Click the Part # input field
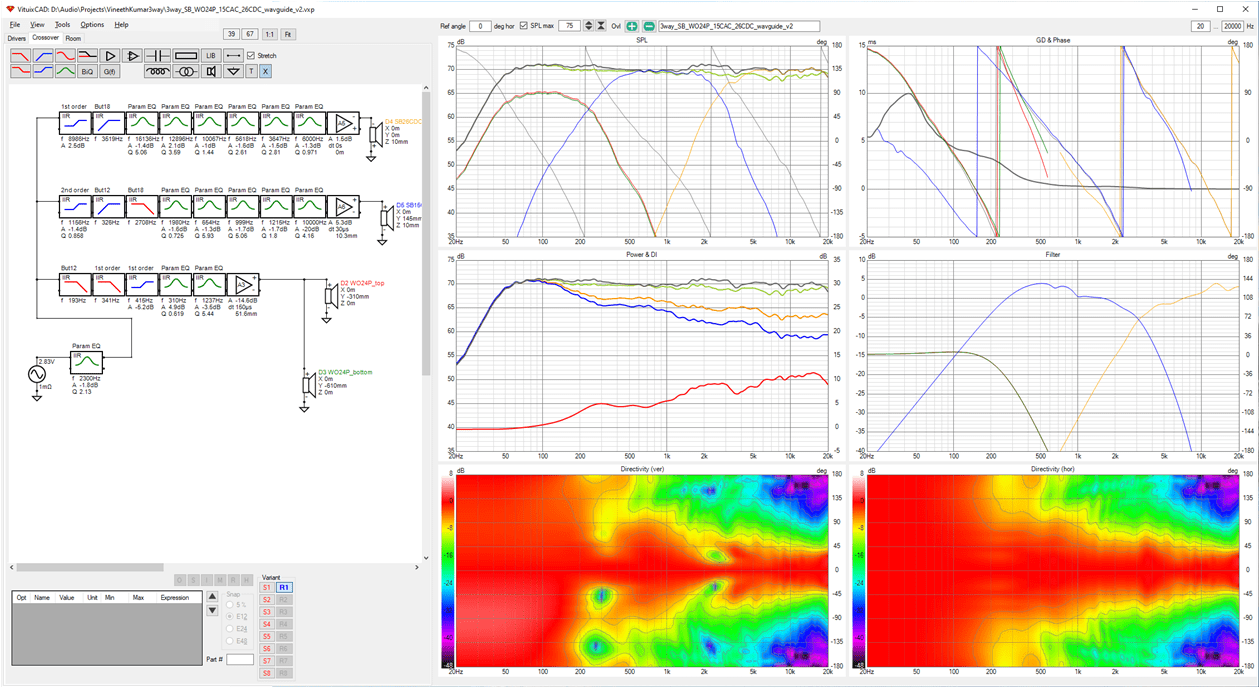 click(x=240, y=659)
